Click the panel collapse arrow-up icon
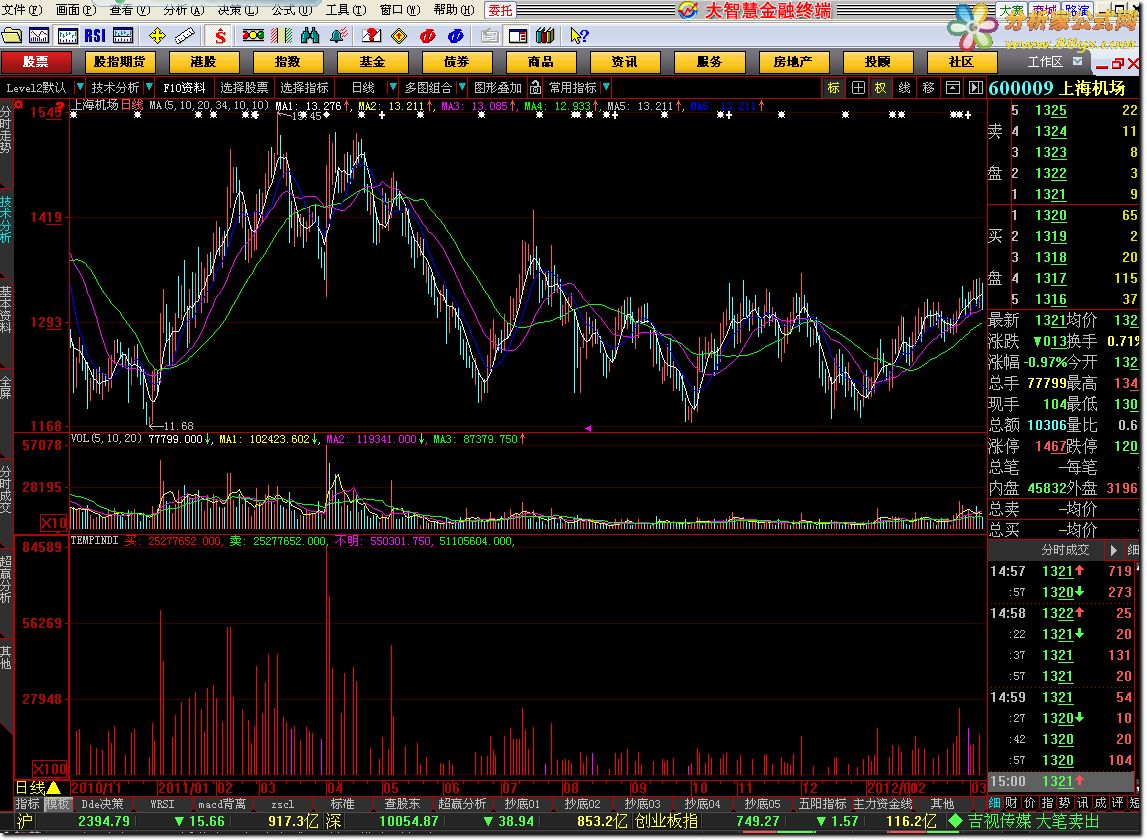The width and height of the screenshot is (1147, 840). tap(952, 88)
